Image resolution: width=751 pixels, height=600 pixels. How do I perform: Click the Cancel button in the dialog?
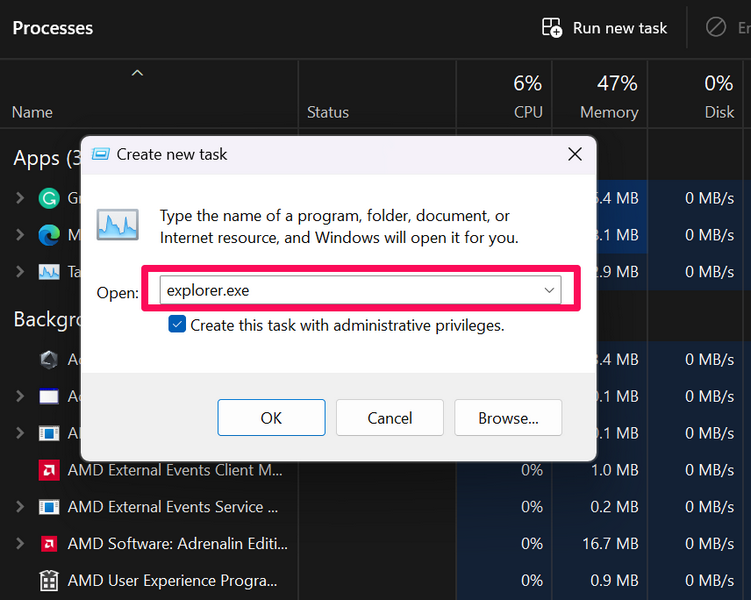click(389, 418)
